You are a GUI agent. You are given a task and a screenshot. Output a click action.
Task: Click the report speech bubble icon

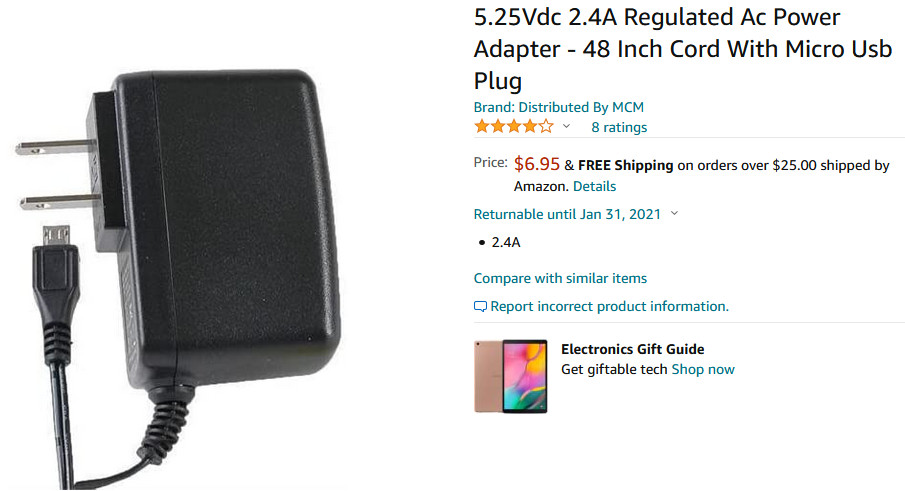480,306
